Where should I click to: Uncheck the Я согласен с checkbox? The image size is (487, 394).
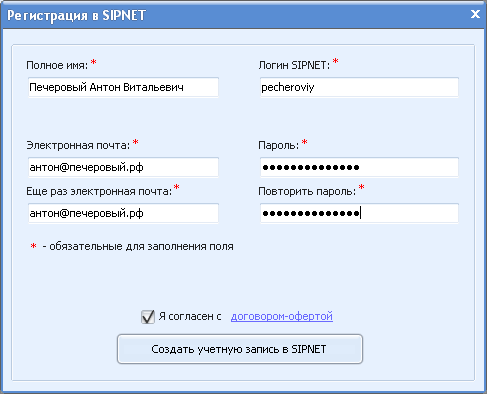(148, 317)
